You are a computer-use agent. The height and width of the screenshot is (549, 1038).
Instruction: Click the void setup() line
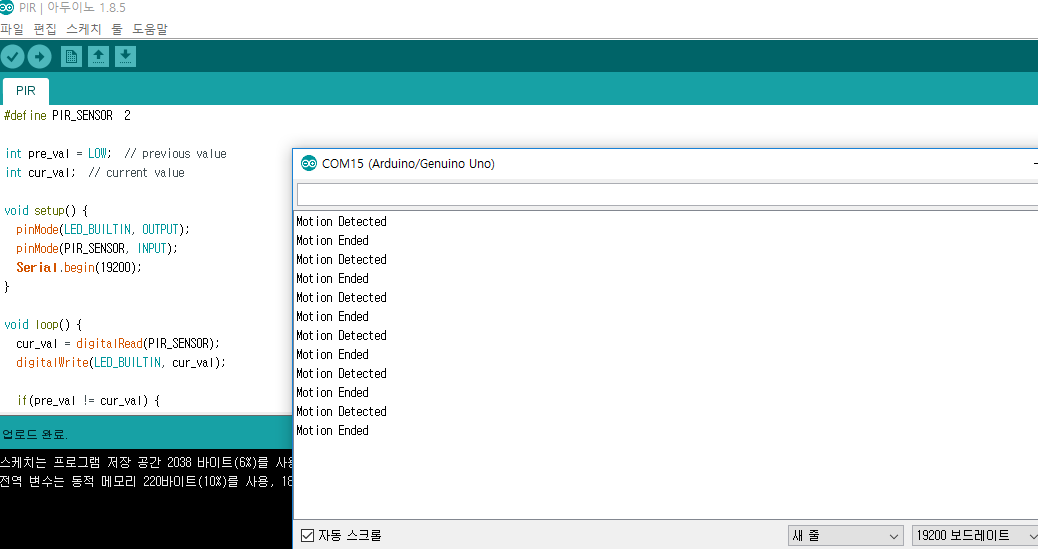[x=46, y=211]
